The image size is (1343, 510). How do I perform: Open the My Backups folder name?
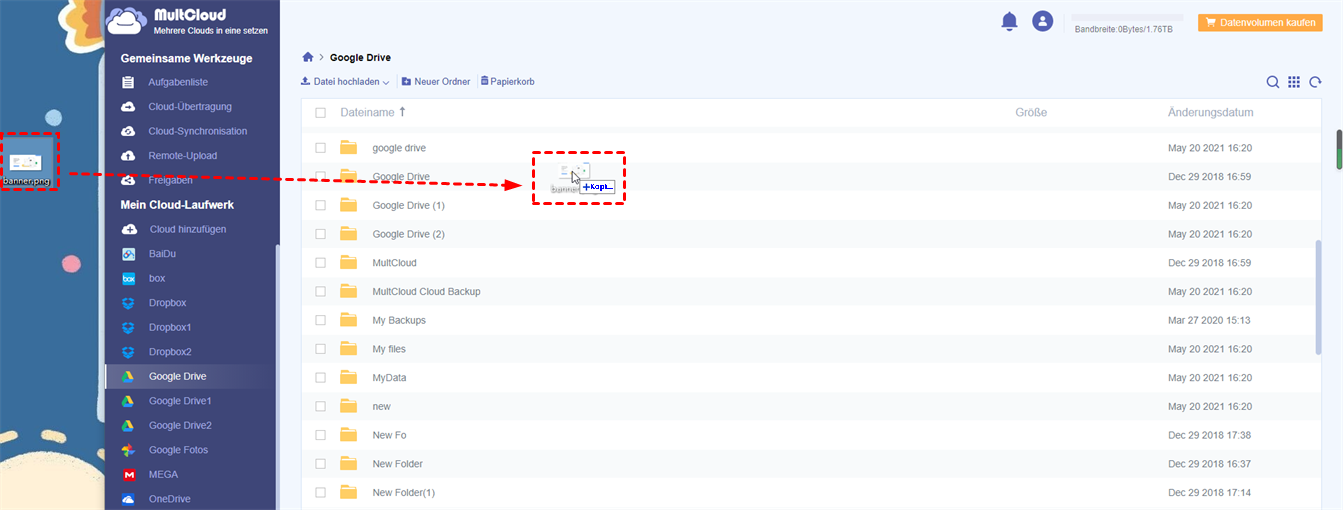399,320
